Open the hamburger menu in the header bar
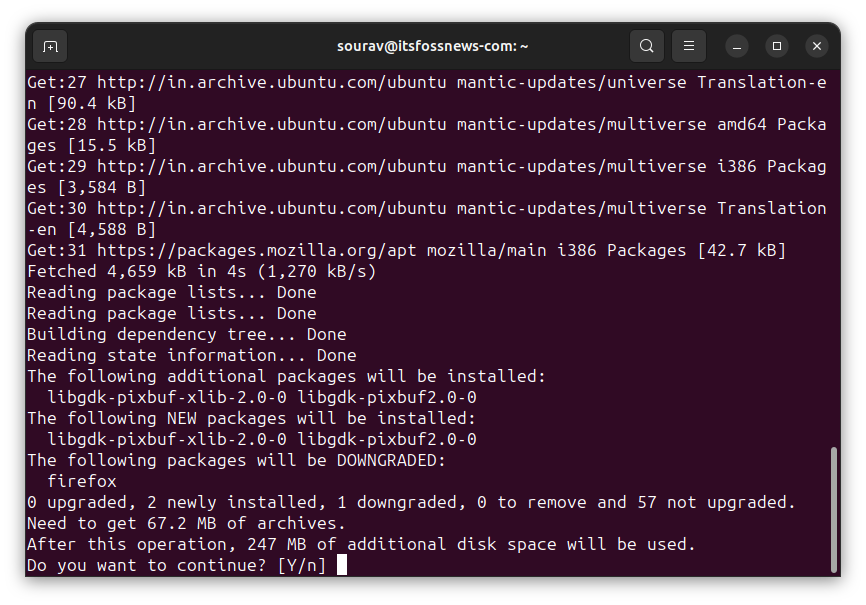Image resolution: width=866 pixels, height=605 pixels. (x=687, y=46)
